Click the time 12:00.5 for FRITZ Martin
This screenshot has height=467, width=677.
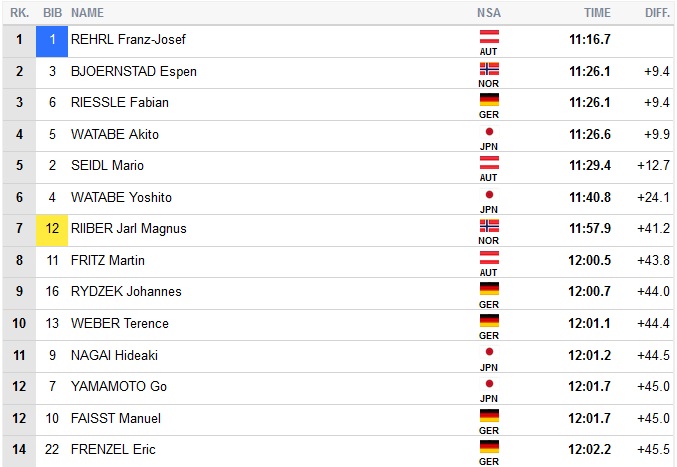click(590, 260)
